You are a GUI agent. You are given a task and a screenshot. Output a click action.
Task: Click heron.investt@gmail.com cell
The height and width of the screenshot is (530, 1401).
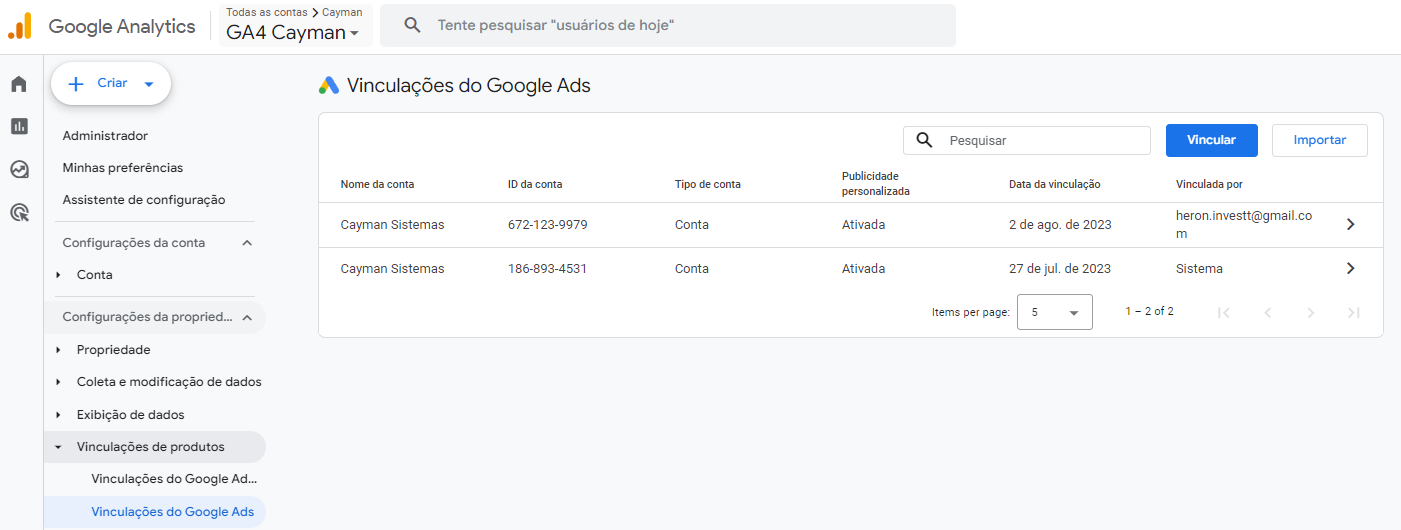[1244, 225]
